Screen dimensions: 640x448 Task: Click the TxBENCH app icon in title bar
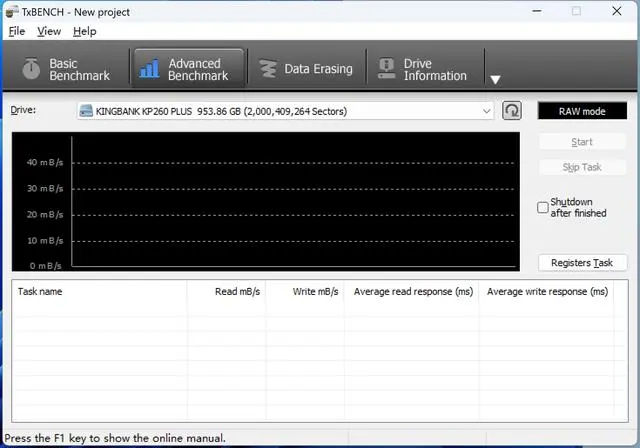(11, 12)
